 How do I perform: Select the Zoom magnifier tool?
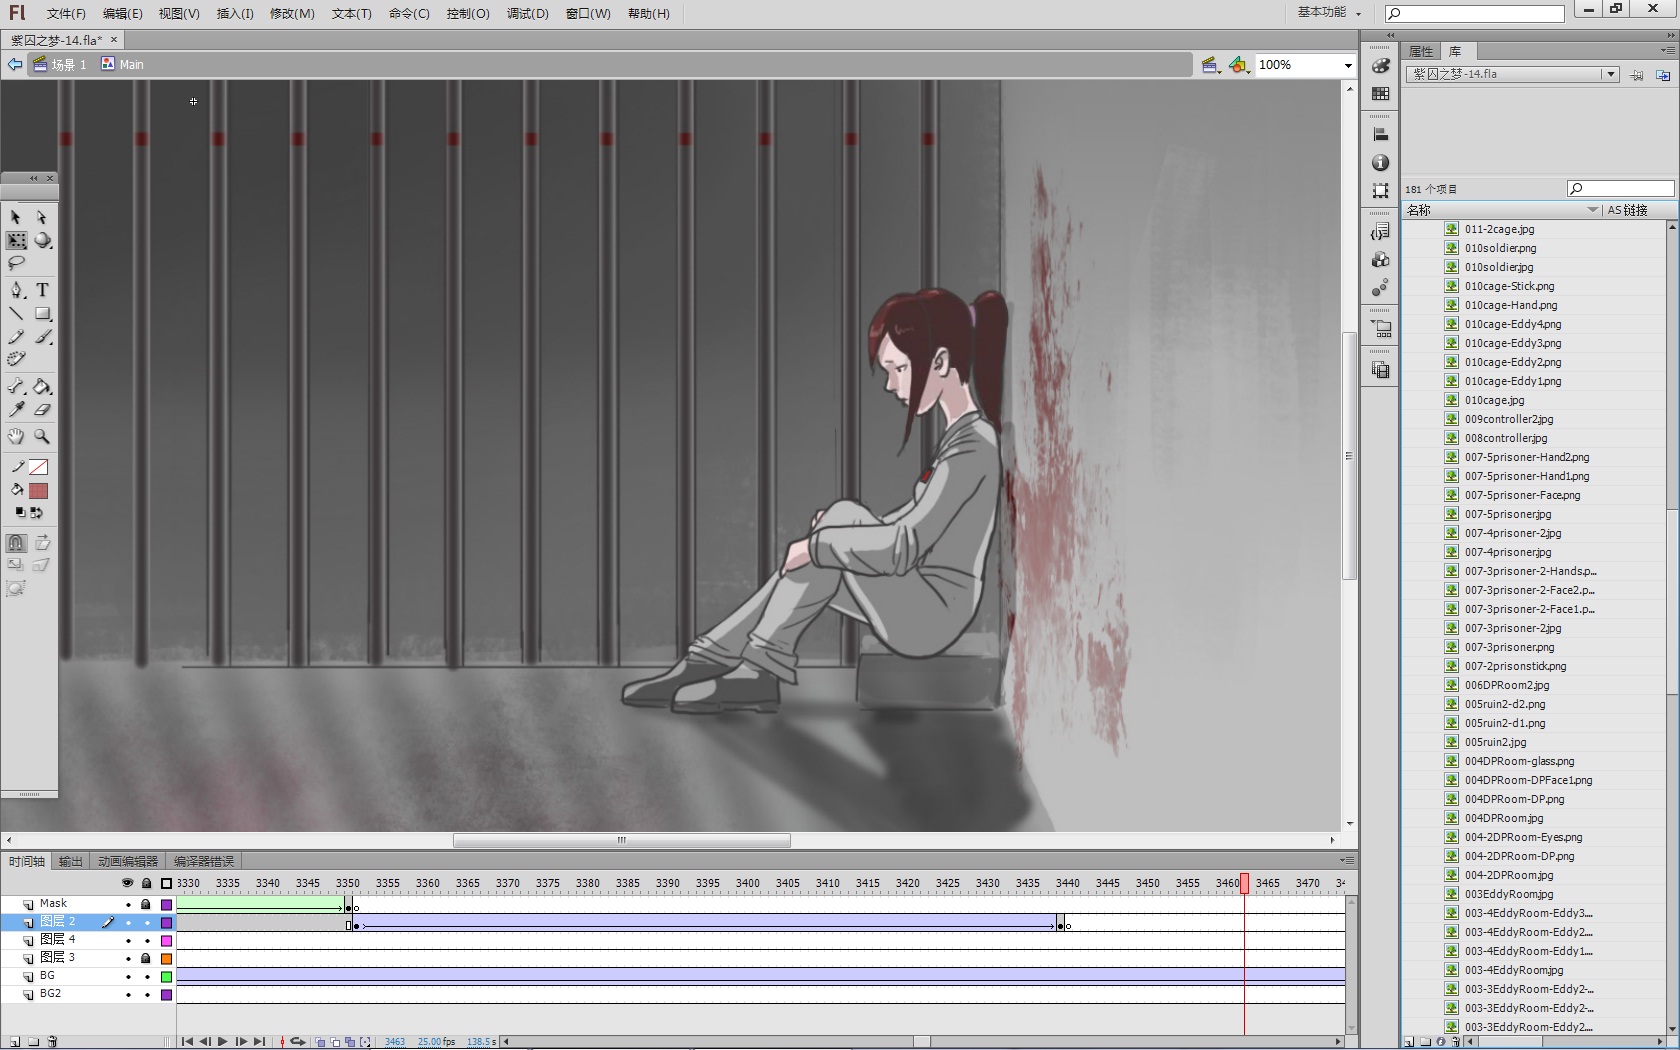click(x=42, y=437)
